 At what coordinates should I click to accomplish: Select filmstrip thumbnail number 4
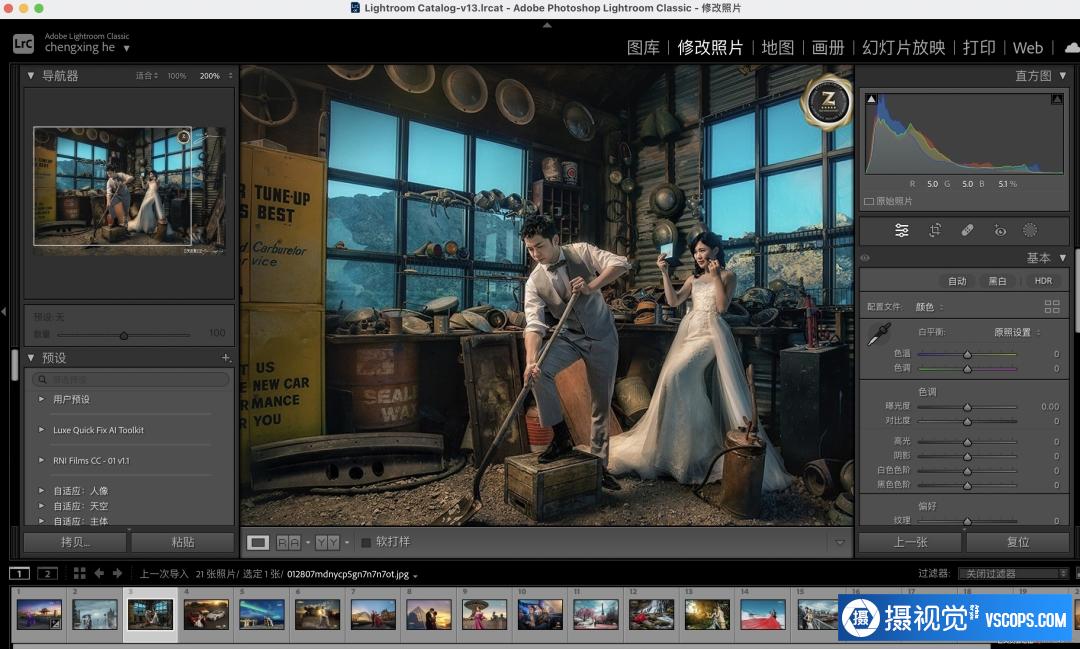coord(206,614)
